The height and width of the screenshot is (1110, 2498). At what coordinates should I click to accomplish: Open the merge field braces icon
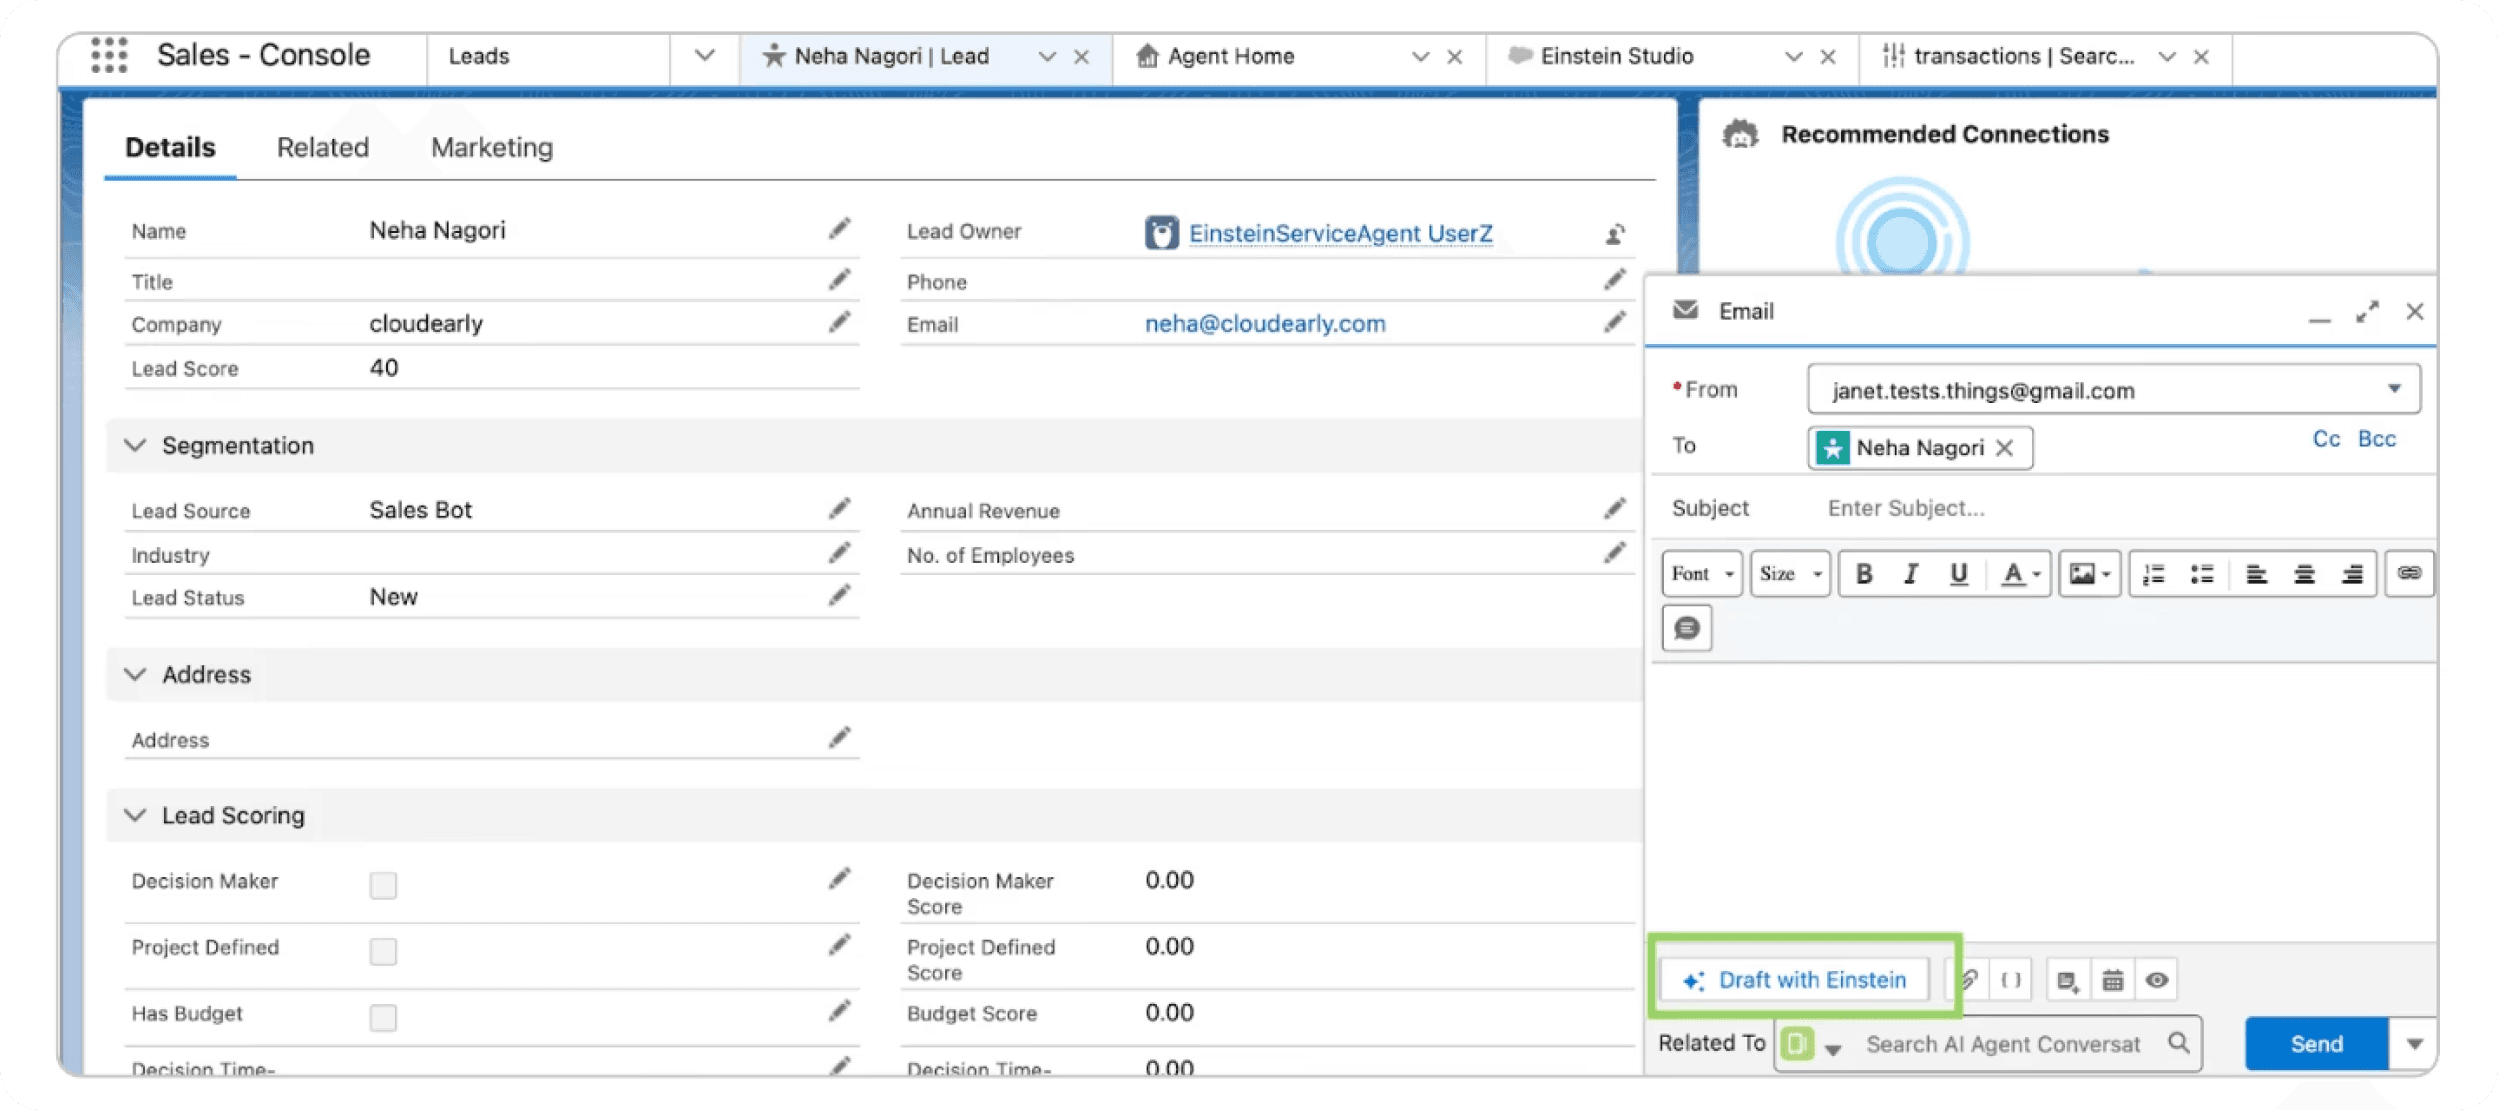(2011, 980)
